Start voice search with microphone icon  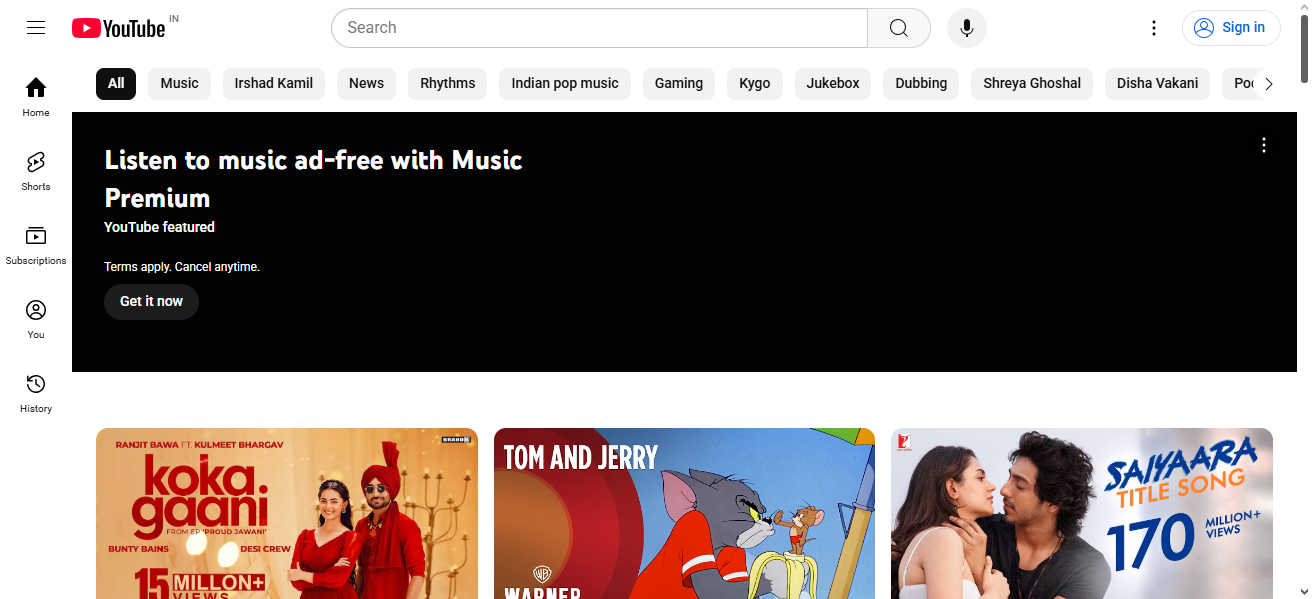click(x=967, y=28)
